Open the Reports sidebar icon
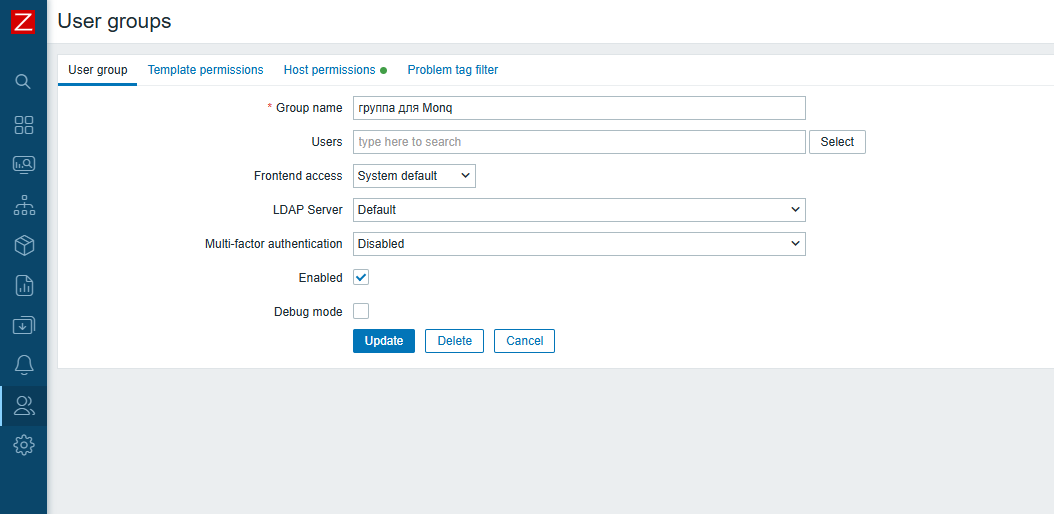The width and height of the screenshot is (1054, 514). click(23, 285)
